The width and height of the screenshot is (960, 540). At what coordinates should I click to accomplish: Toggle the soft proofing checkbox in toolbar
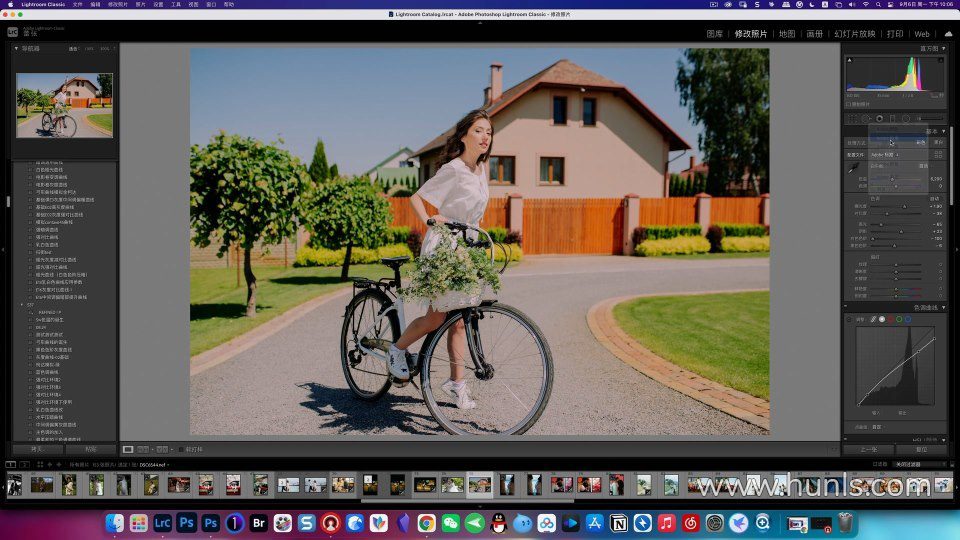(181, 449)
